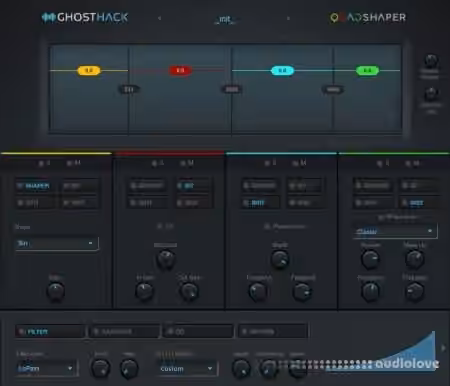Screen dimensions: 450x386
Task: Switch to the third bottom tab
Action: pyautogui.click(x=199, y=332)
